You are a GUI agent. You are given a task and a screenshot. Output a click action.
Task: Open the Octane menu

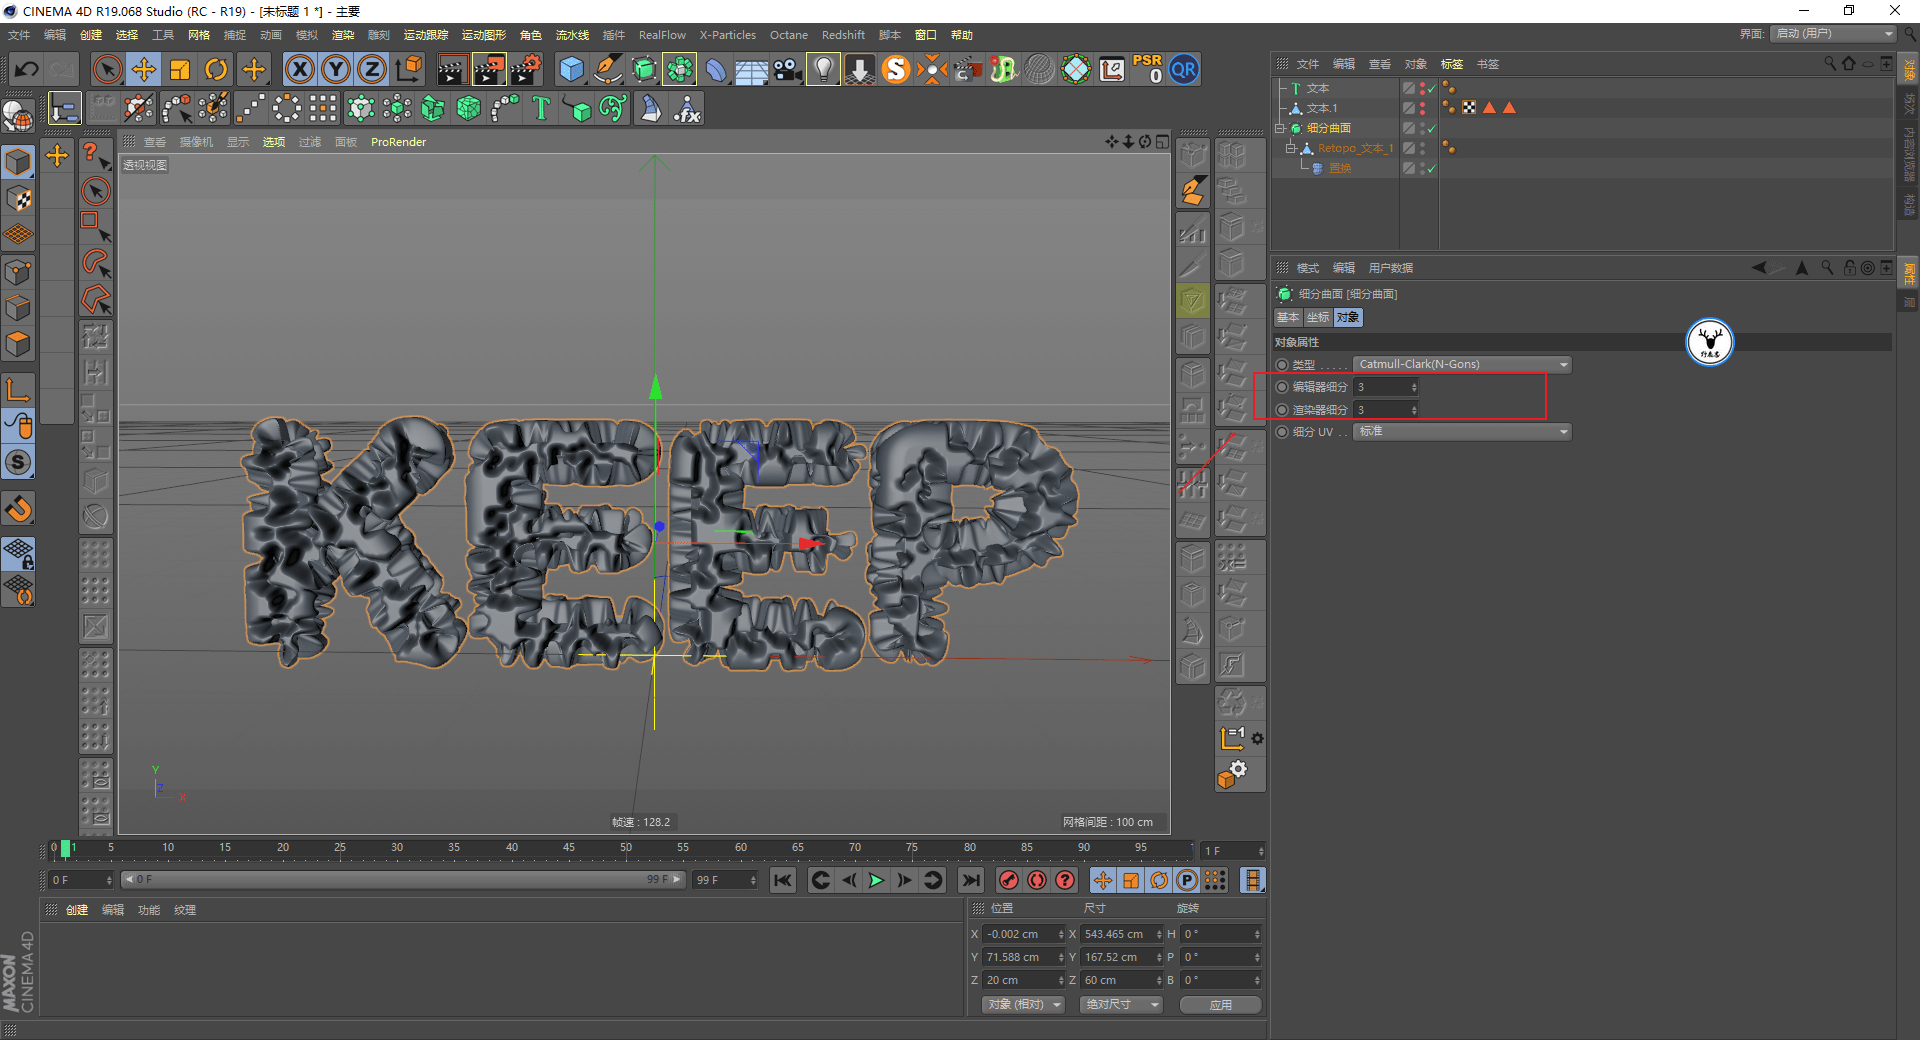pos(788,35)
